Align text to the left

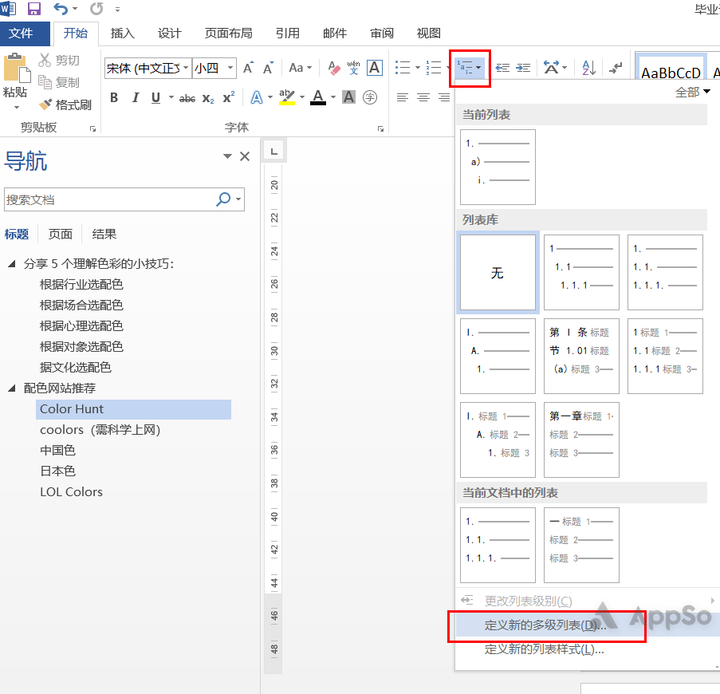click(x=402, y=97)
